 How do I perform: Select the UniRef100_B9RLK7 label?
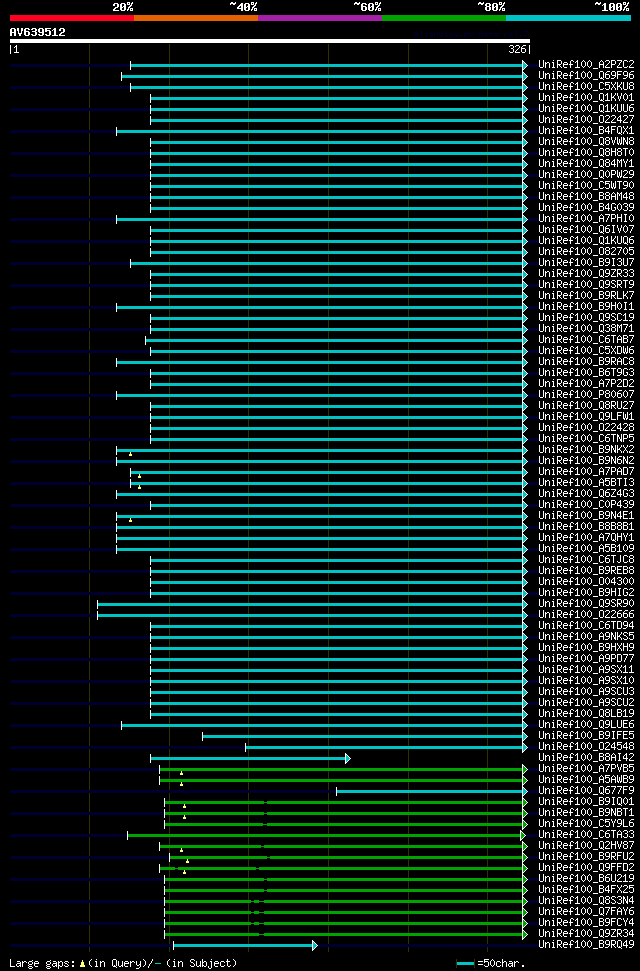pyautogui.click(x=586, y=295)
